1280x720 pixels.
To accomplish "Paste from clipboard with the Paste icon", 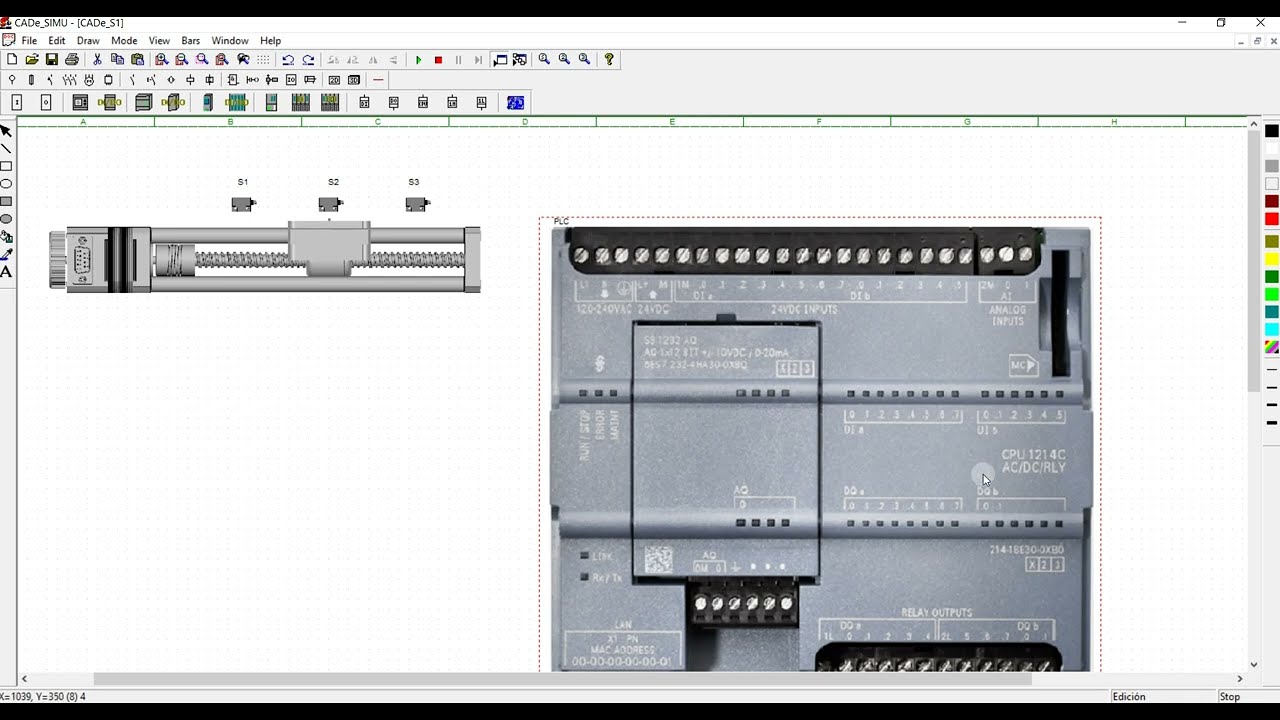I will coord(137,60).
